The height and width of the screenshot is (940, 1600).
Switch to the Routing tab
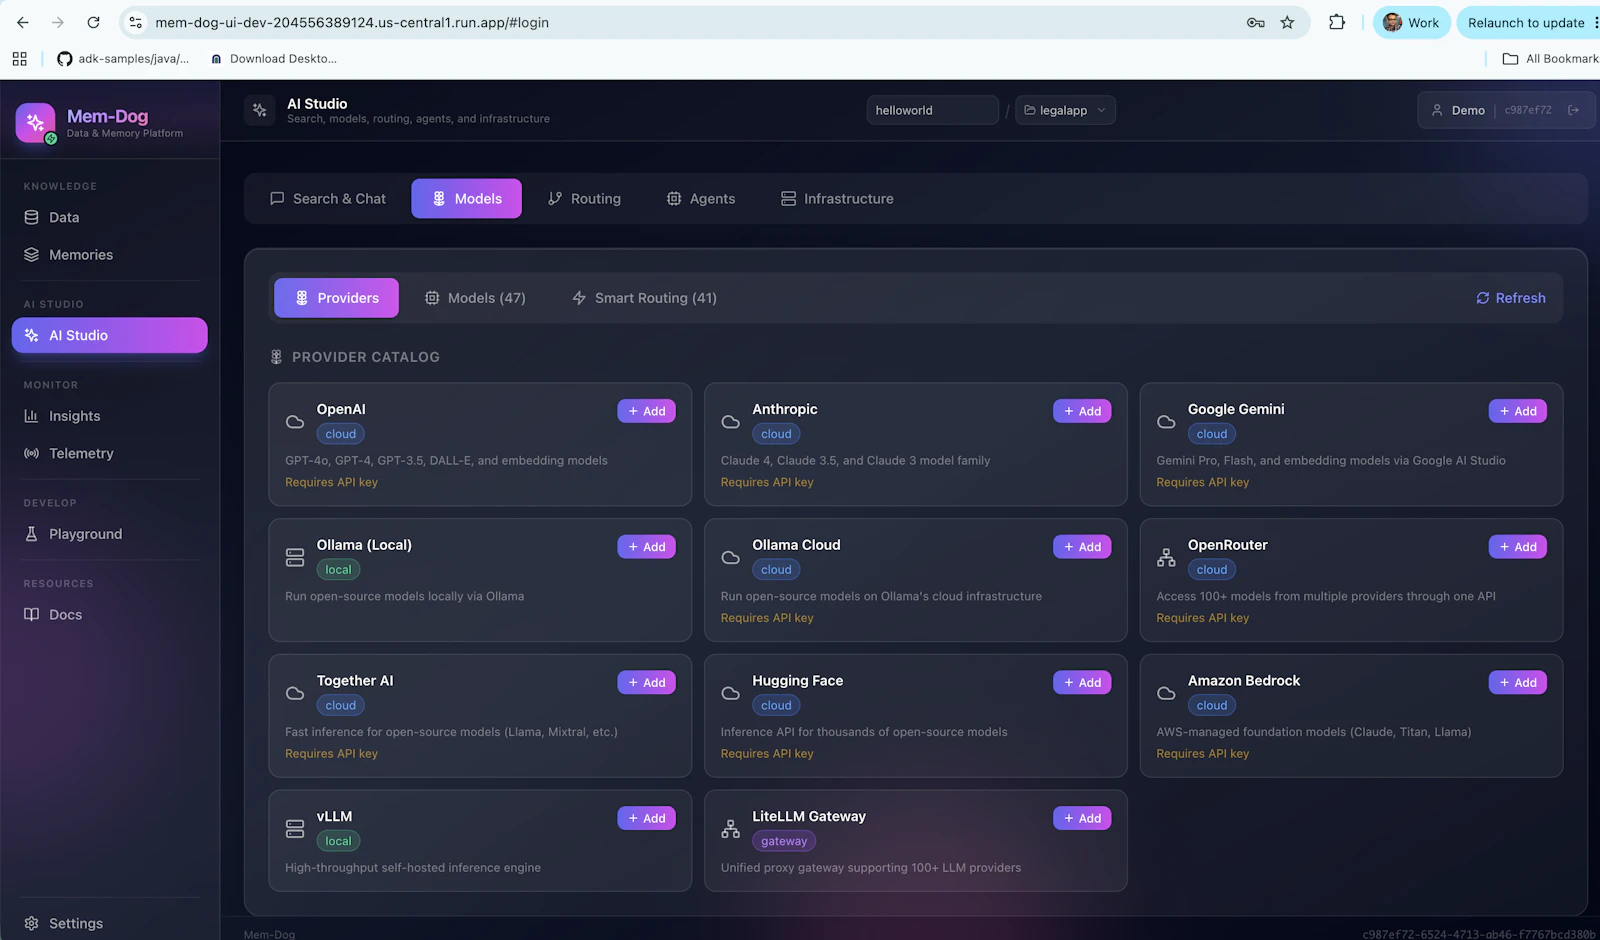pyautogui.click(x=585, y=198)
